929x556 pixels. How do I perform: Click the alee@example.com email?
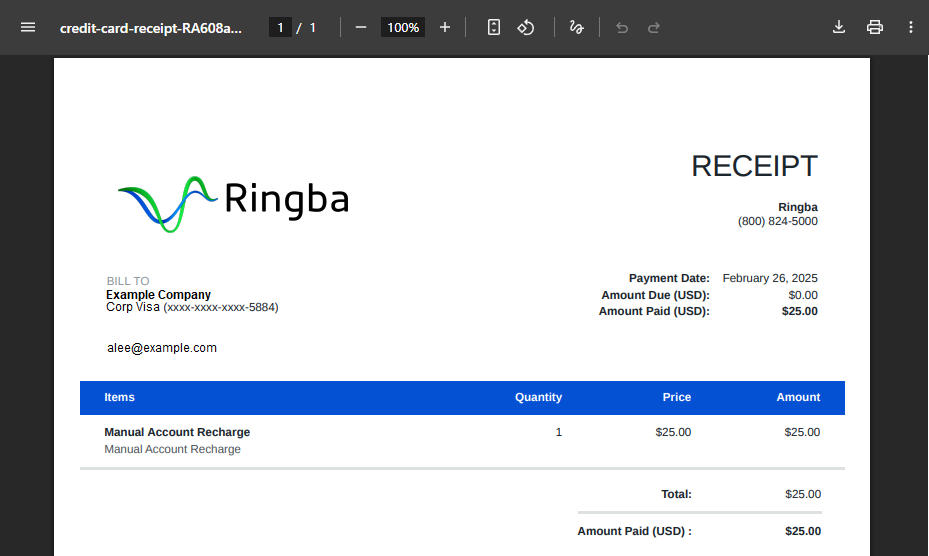pyautogui.click(x=162, y=348)
